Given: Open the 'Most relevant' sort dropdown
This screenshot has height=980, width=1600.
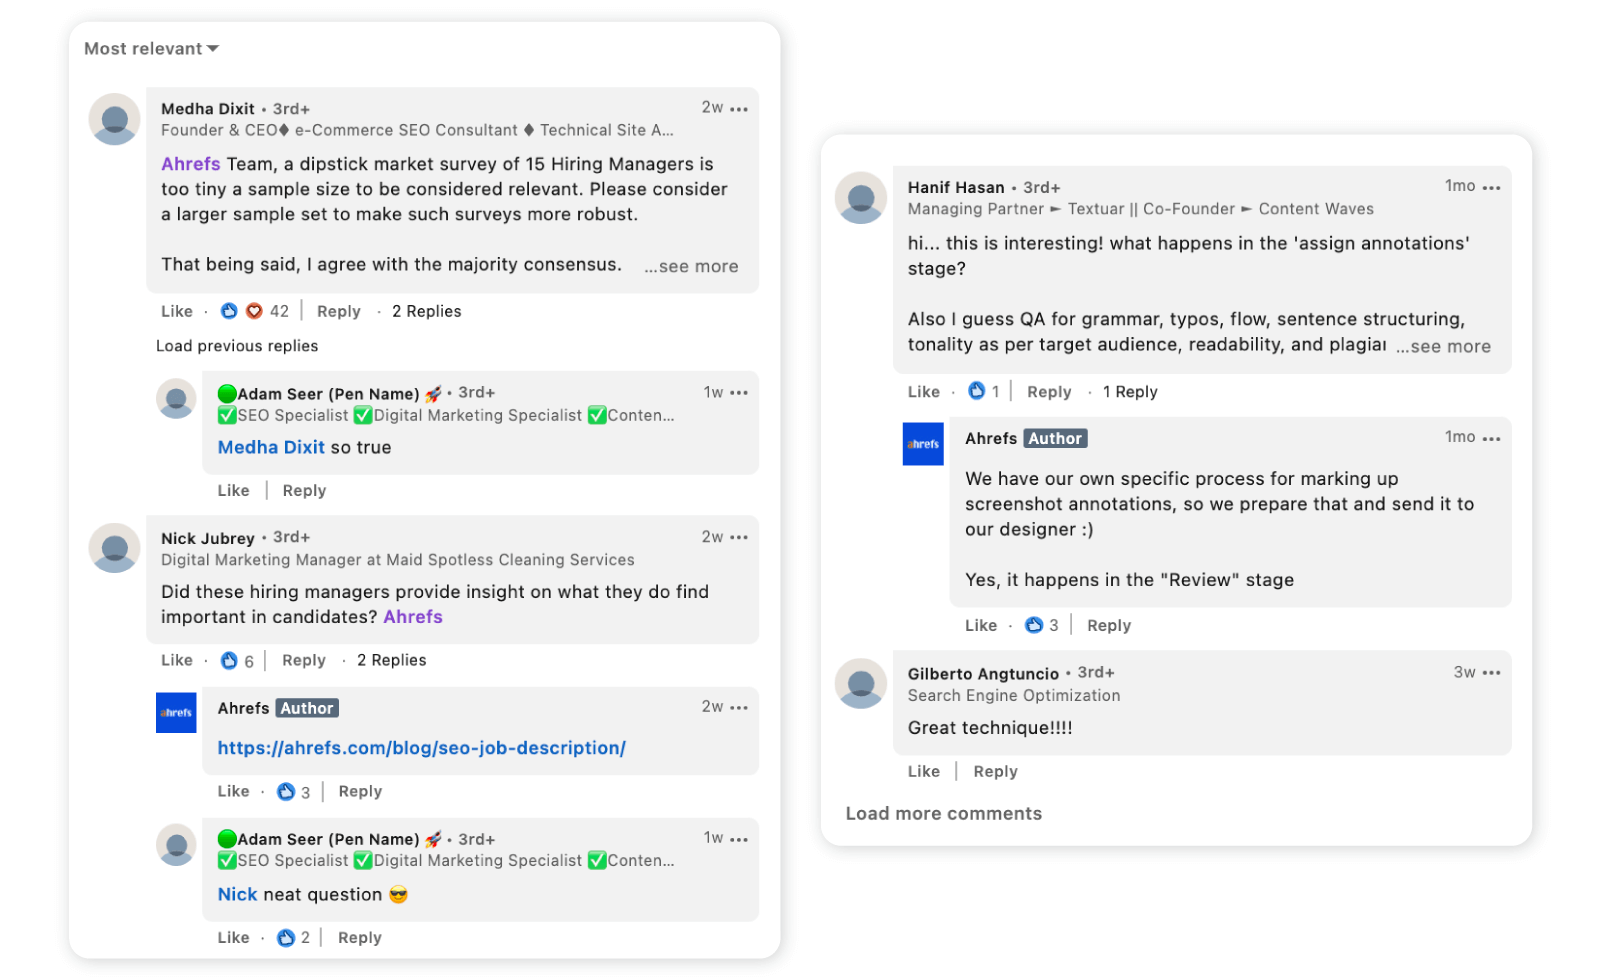Looking at the screenshot, I should click(148, 48).
